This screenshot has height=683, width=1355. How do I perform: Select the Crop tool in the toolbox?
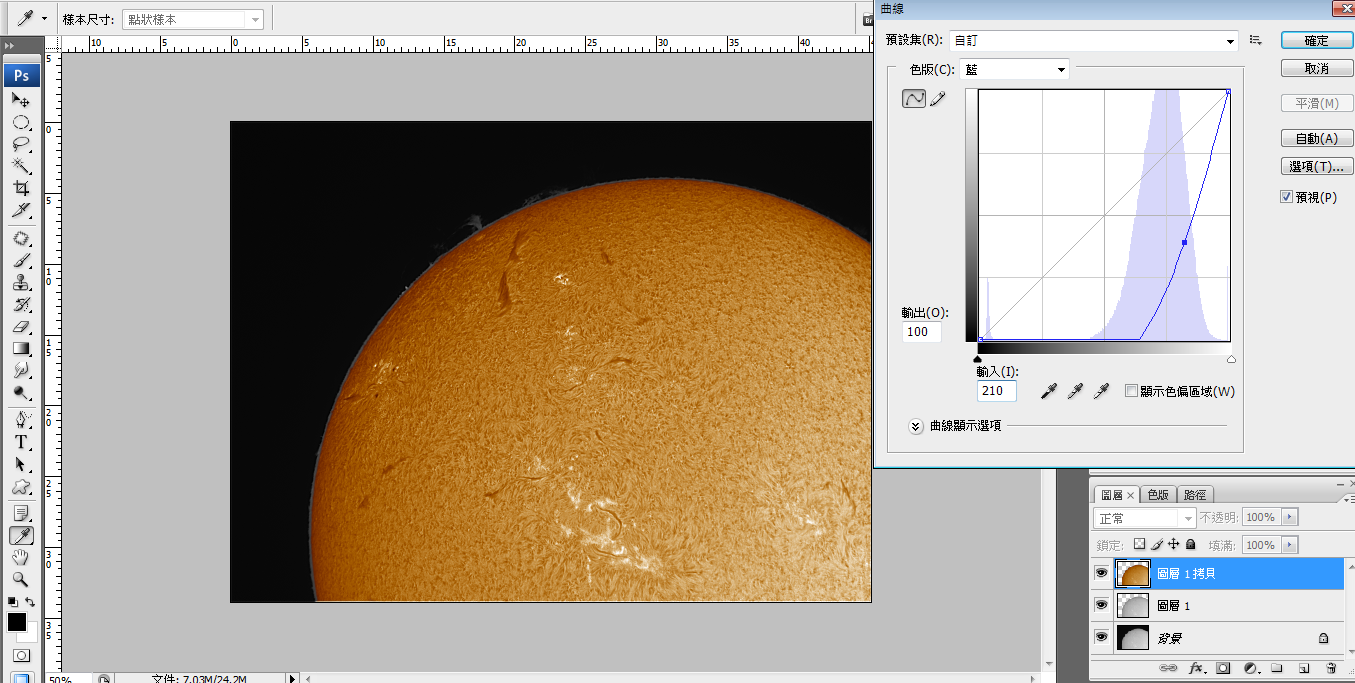point(21,188)
